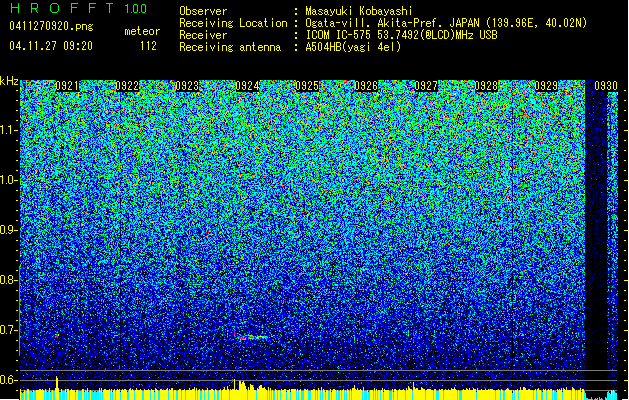Click the Ogata-vill. Akita-Pref. JAPAN coordinates text
The width and height of the screenshot is (629, 400).
point(446,23)
